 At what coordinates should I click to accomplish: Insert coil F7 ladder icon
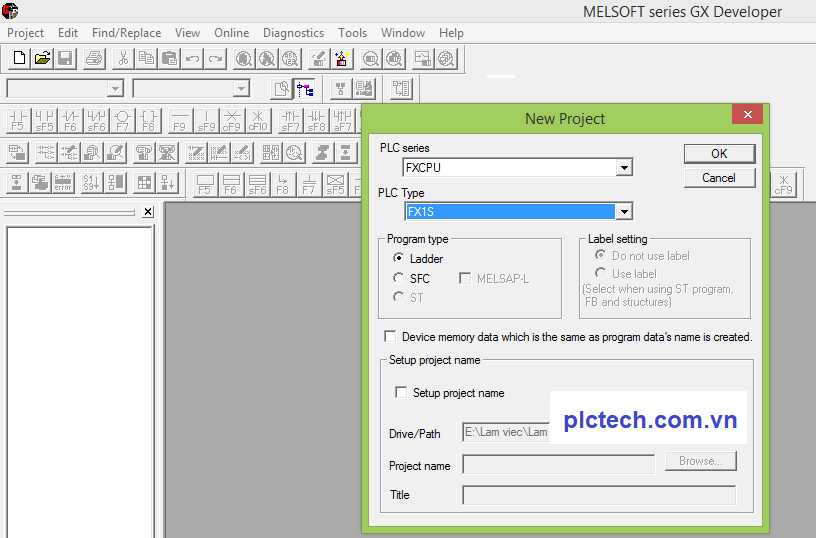click(x=122, y=121)
